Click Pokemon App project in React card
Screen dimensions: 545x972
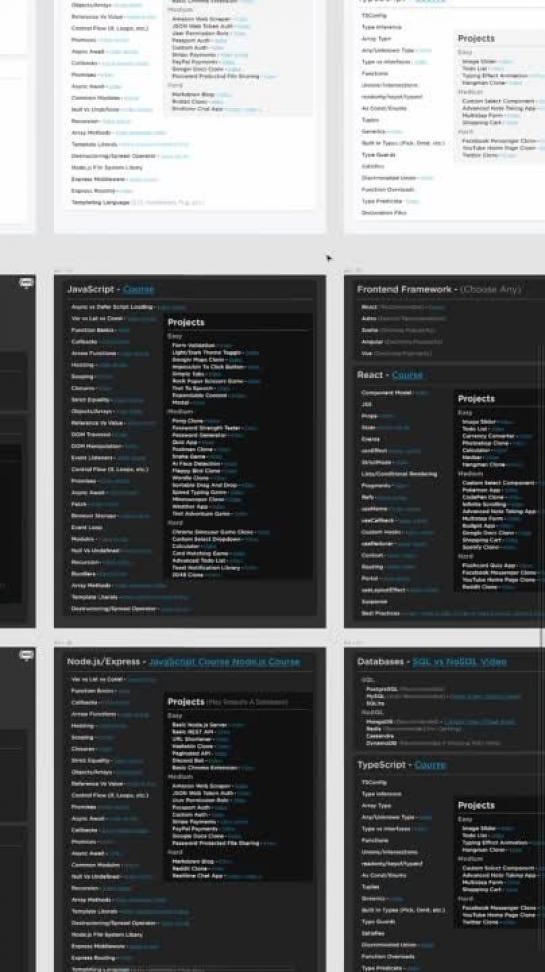(481, 490)
